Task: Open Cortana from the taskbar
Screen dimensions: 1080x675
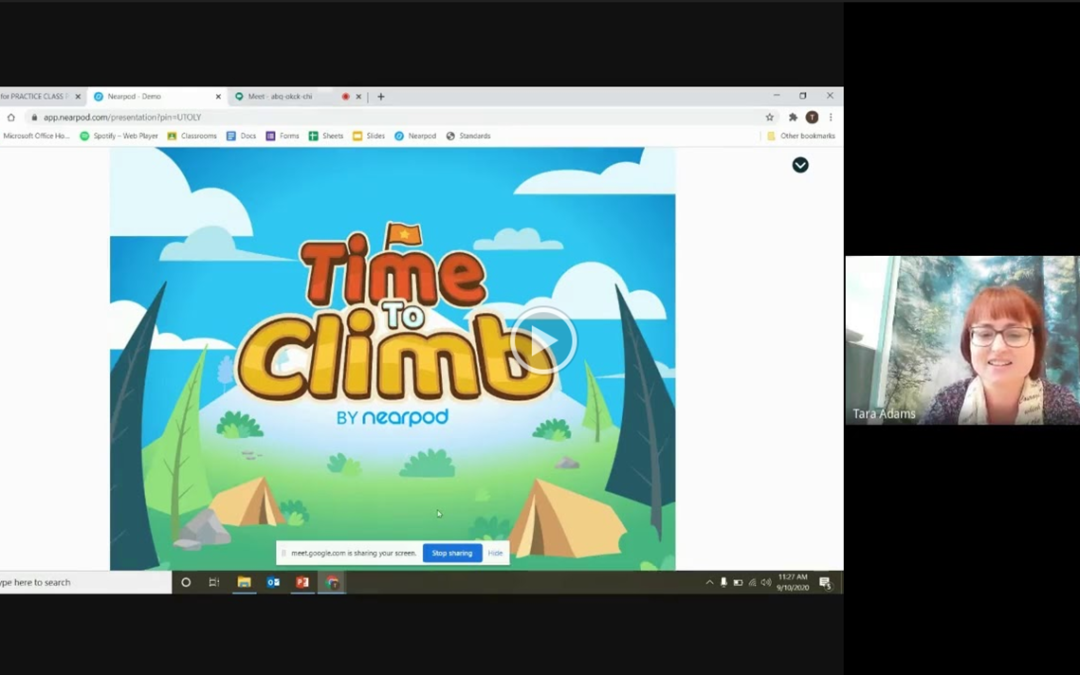Action: [x=185, y=582]
